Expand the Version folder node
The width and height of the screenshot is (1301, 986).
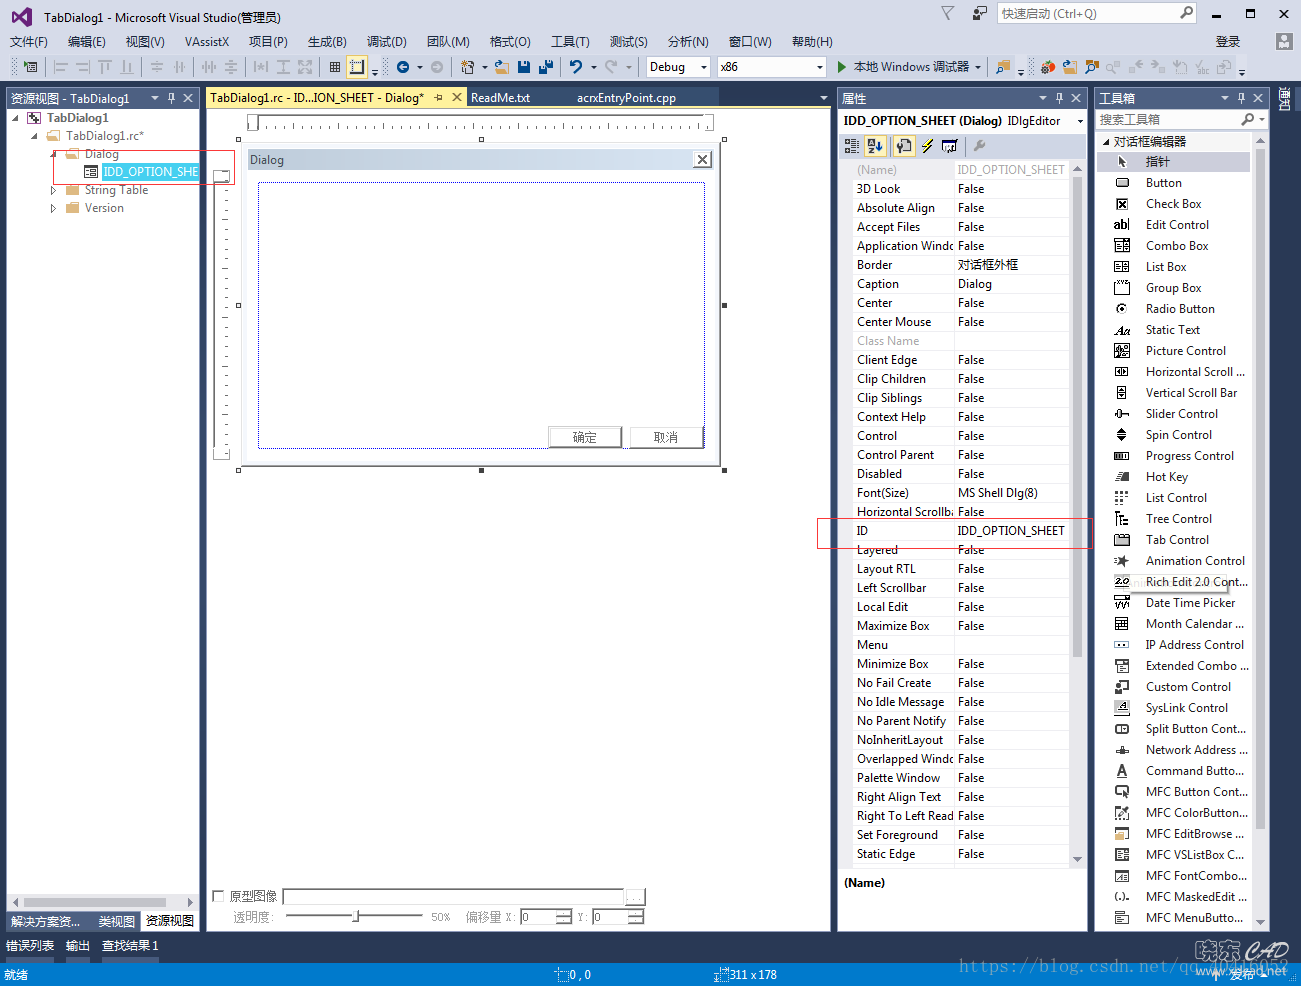(53, 208)
